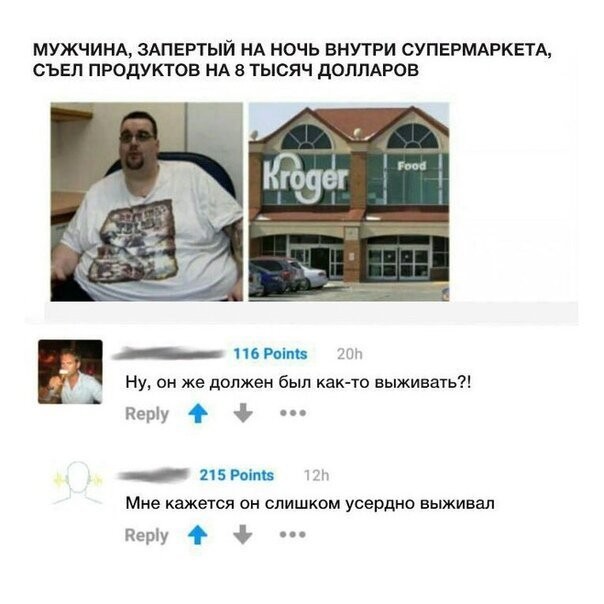Image resolution: width=604 pixels, height=604 pixels.
Task: Open the photo of man in white t-shirt
Action: click(x=147, y=202)
